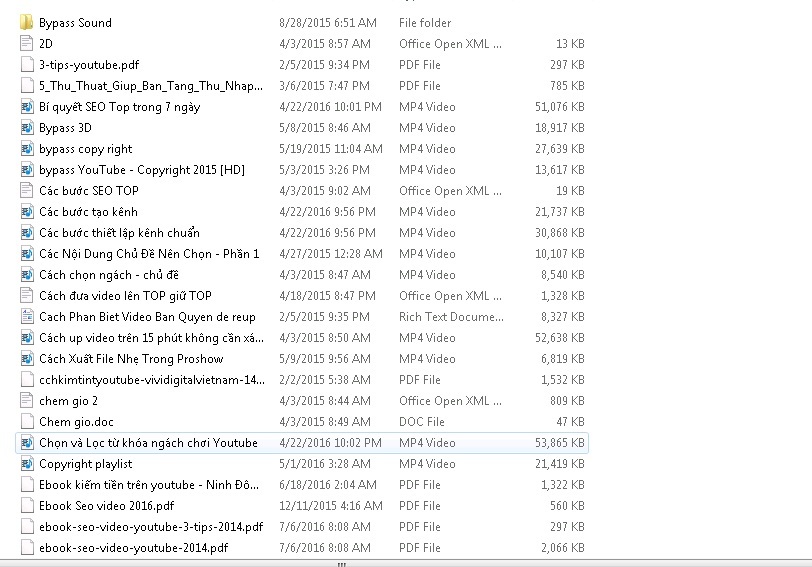Click date 8/28/2015 6:51 AM of Bypass Sound

(x=328, y=23)
